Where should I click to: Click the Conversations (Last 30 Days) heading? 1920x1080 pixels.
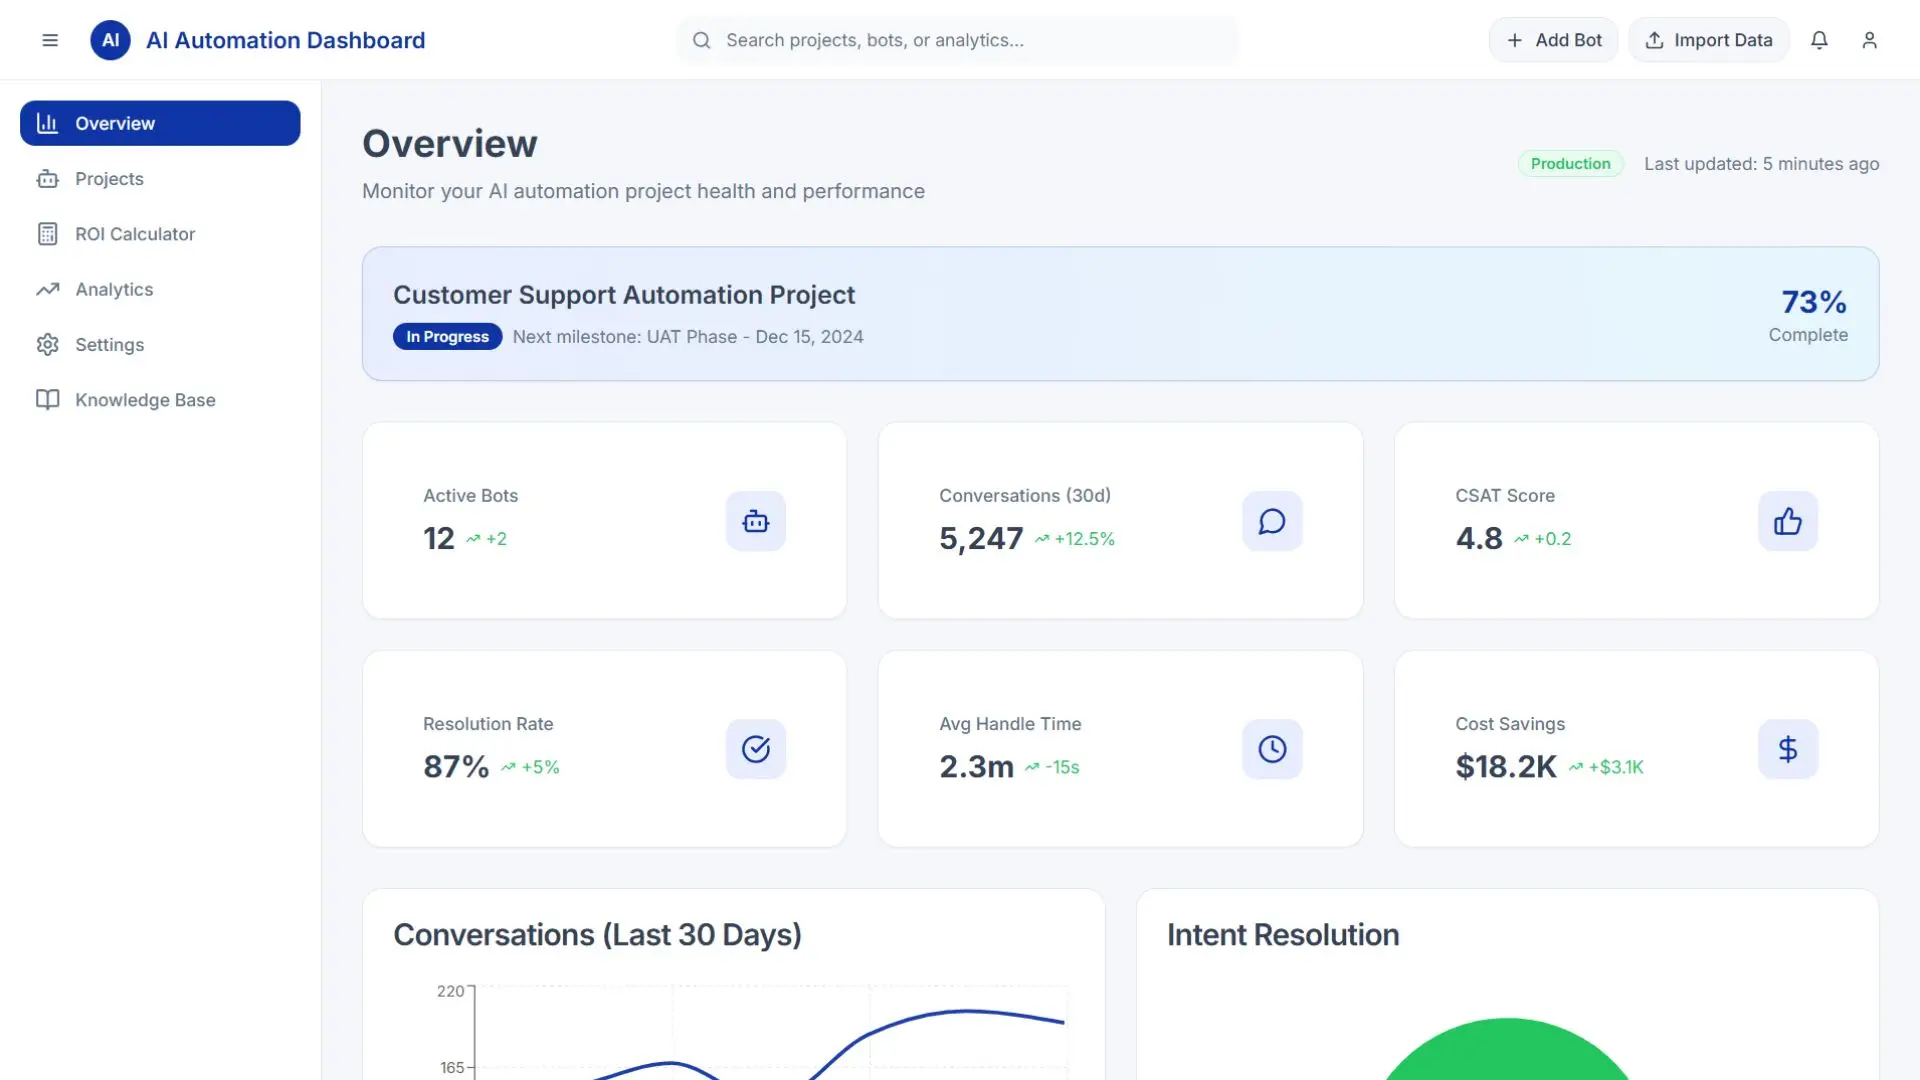597,935
